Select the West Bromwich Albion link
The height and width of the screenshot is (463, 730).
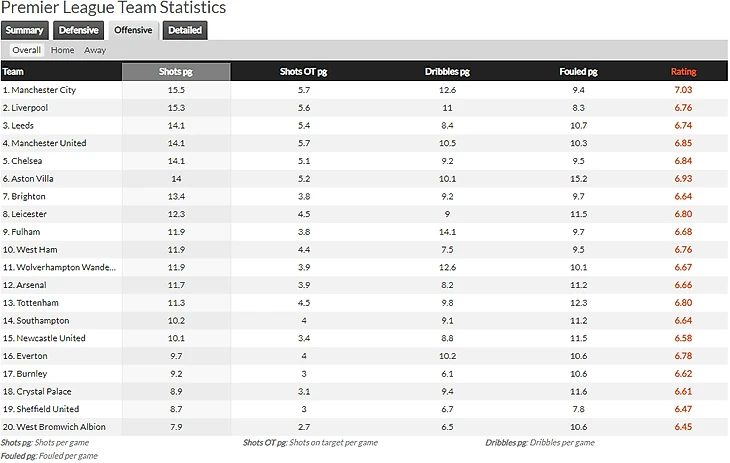click(57, 427)
